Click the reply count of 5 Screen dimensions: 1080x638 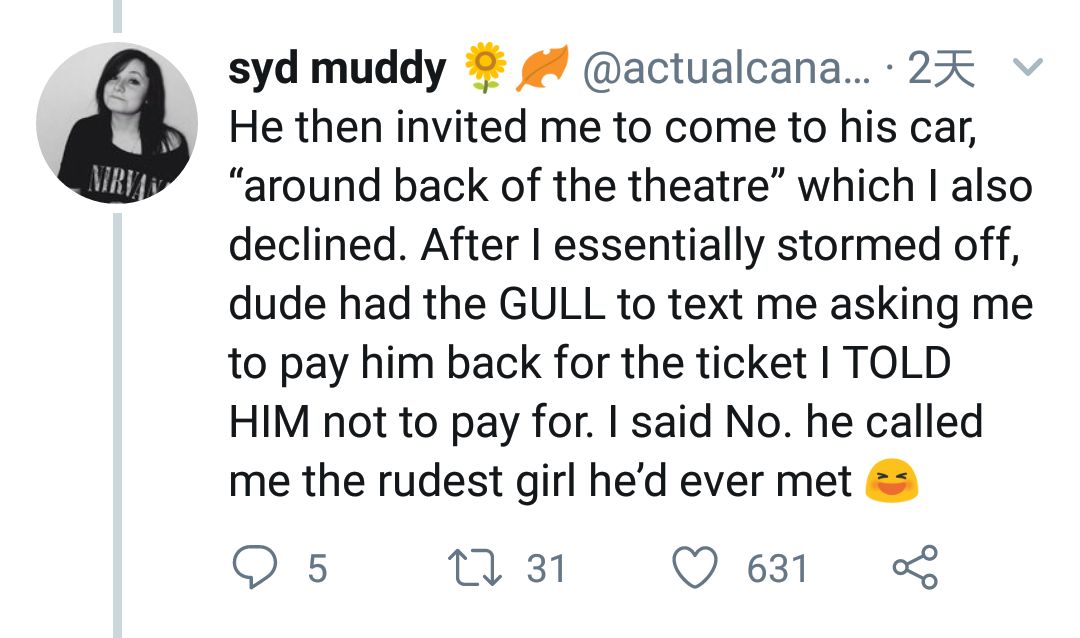pyautogui.click(x=315, y=569)
